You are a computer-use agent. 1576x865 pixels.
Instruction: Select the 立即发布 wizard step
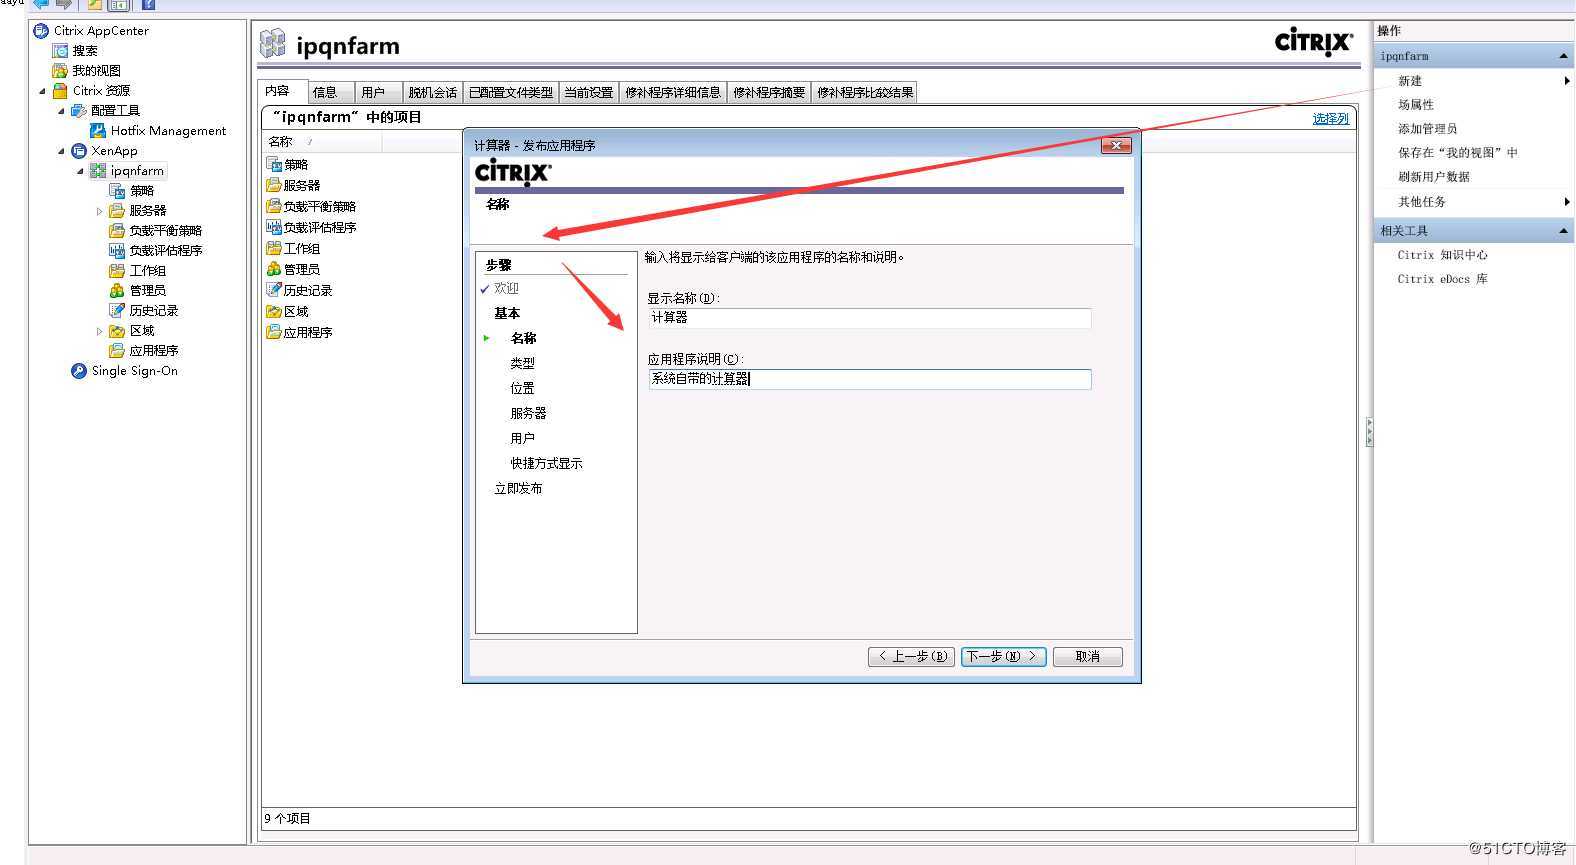coord(518,488)
